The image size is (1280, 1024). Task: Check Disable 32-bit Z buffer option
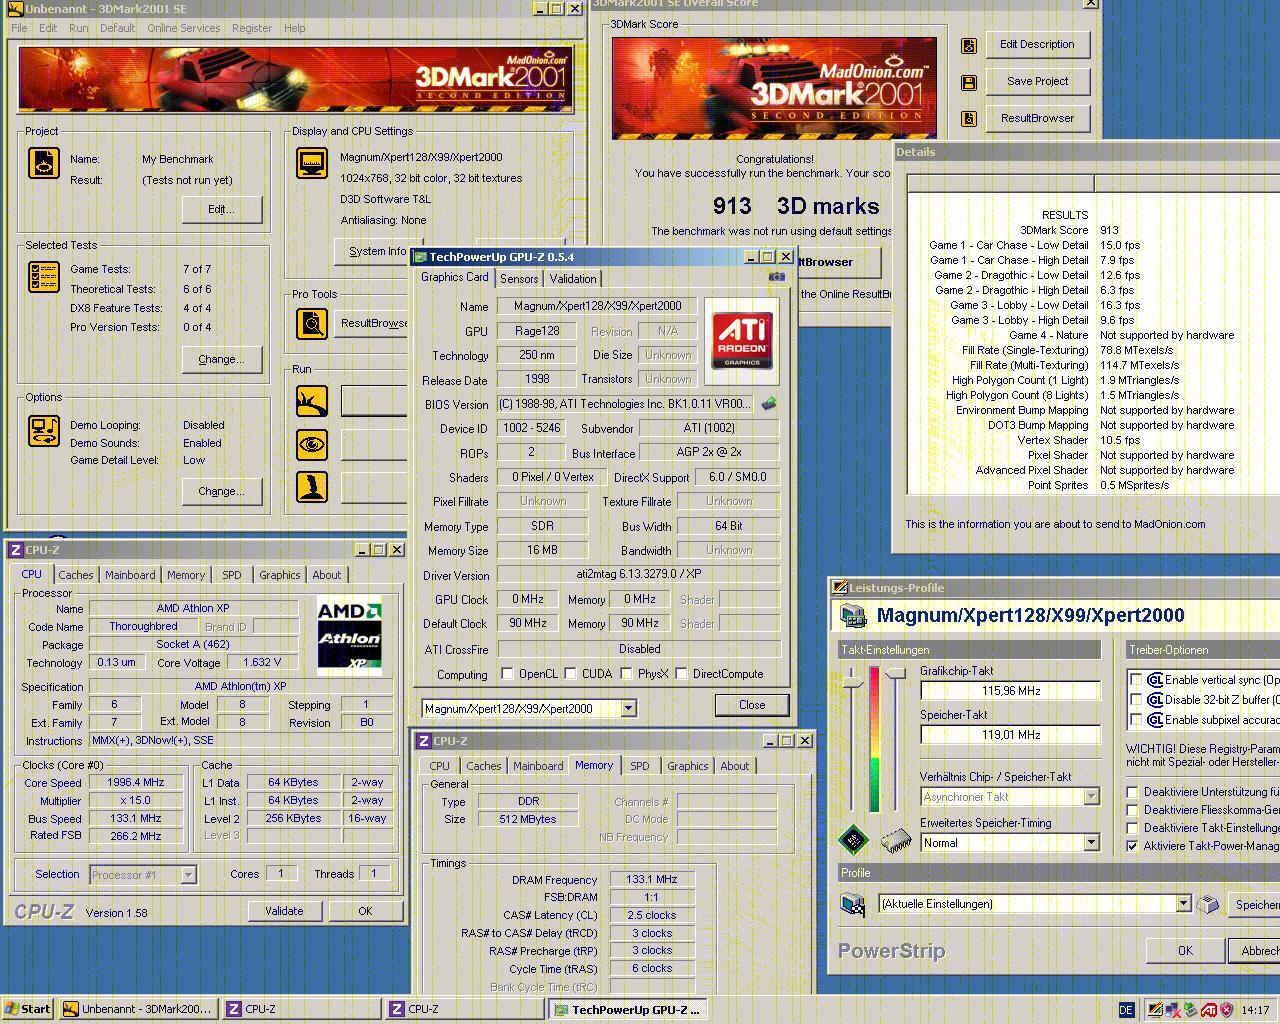point(1135,700)
